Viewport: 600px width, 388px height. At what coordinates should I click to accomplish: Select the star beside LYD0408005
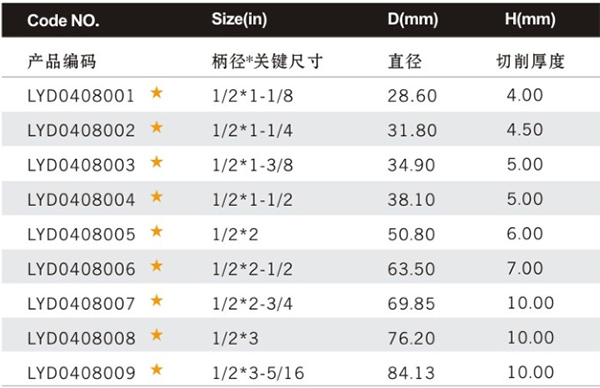click(157, 231)
